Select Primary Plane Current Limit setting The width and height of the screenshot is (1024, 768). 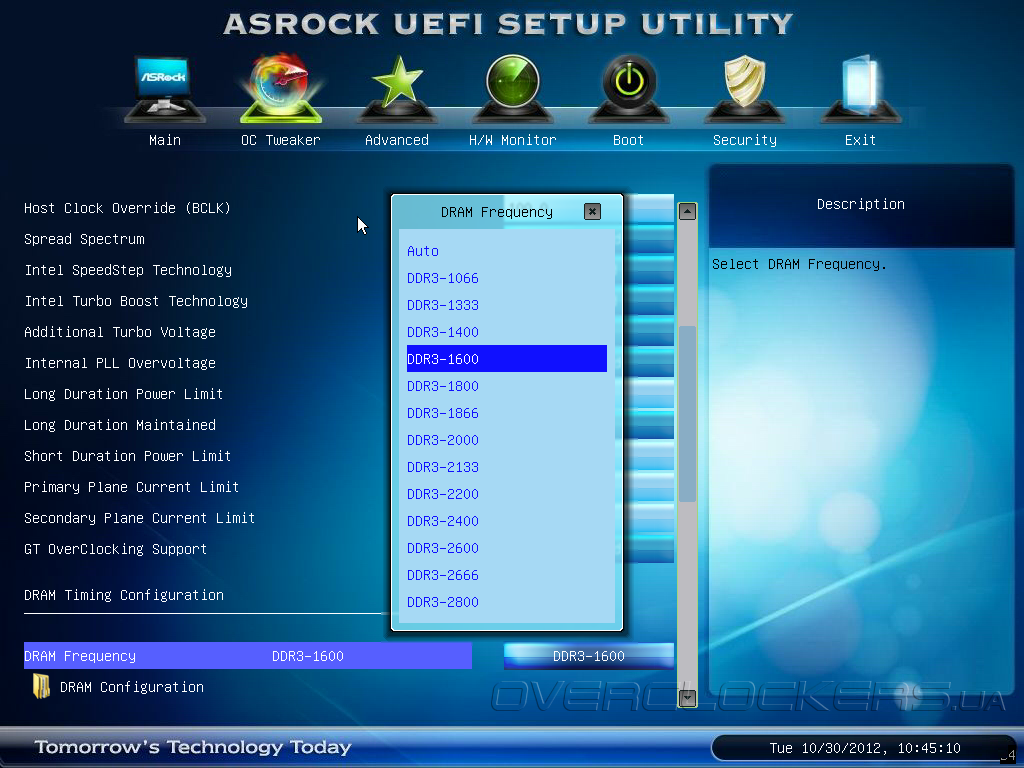click(131, 487)
